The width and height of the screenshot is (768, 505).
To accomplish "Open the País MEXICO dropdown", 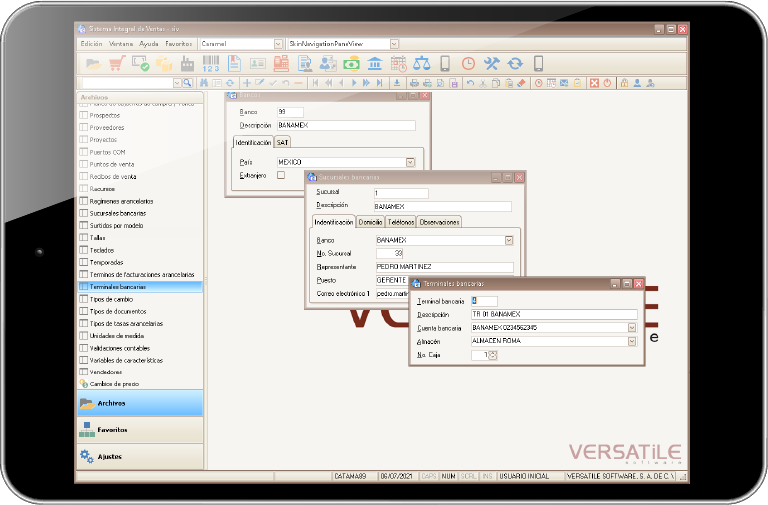I will [410, 162].
